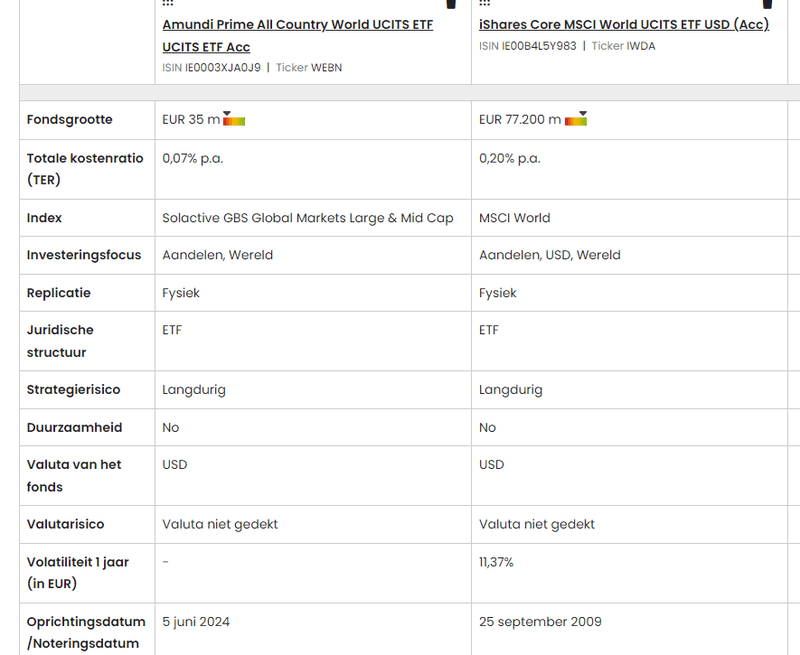Screen dimensions: 800x655
Task: Click the drag handle above iShares Core ETF
Action: click(x=484, y=4)
